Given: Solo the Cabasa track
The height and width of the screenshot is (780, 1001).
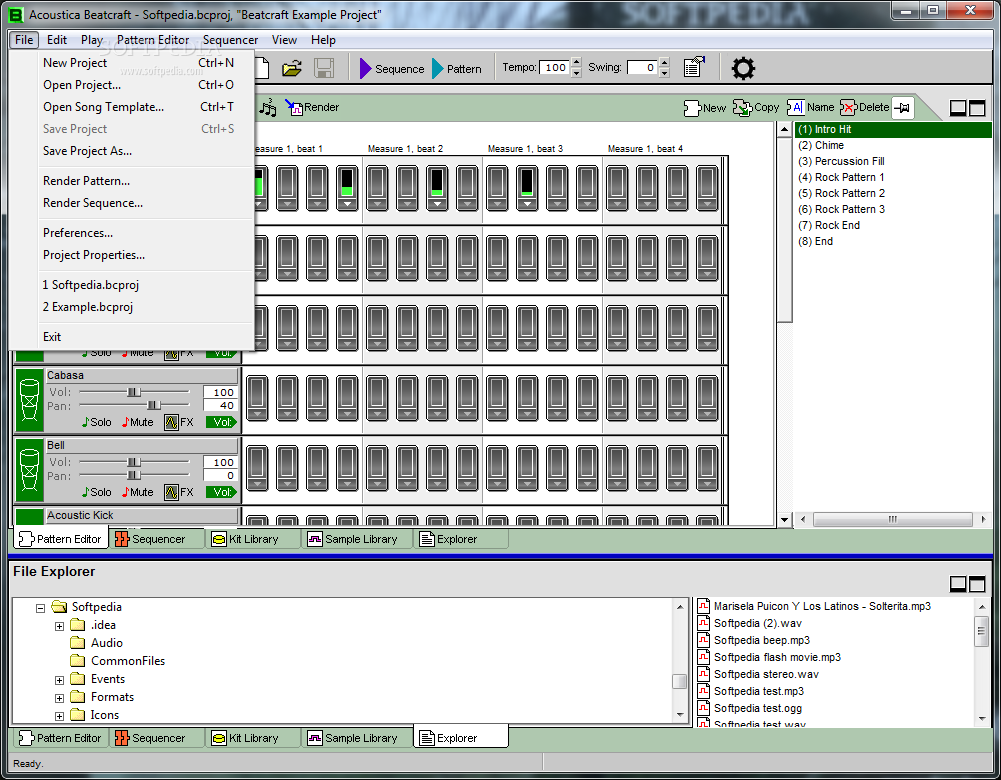Looking at the screenshot, I should point(96,422).
